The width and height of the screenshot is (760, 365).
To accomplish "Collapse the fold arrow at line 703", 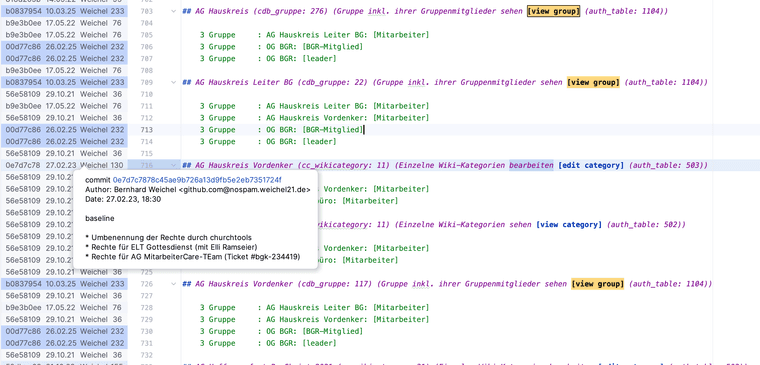I will pyautogui.click(x=174, y=11).
